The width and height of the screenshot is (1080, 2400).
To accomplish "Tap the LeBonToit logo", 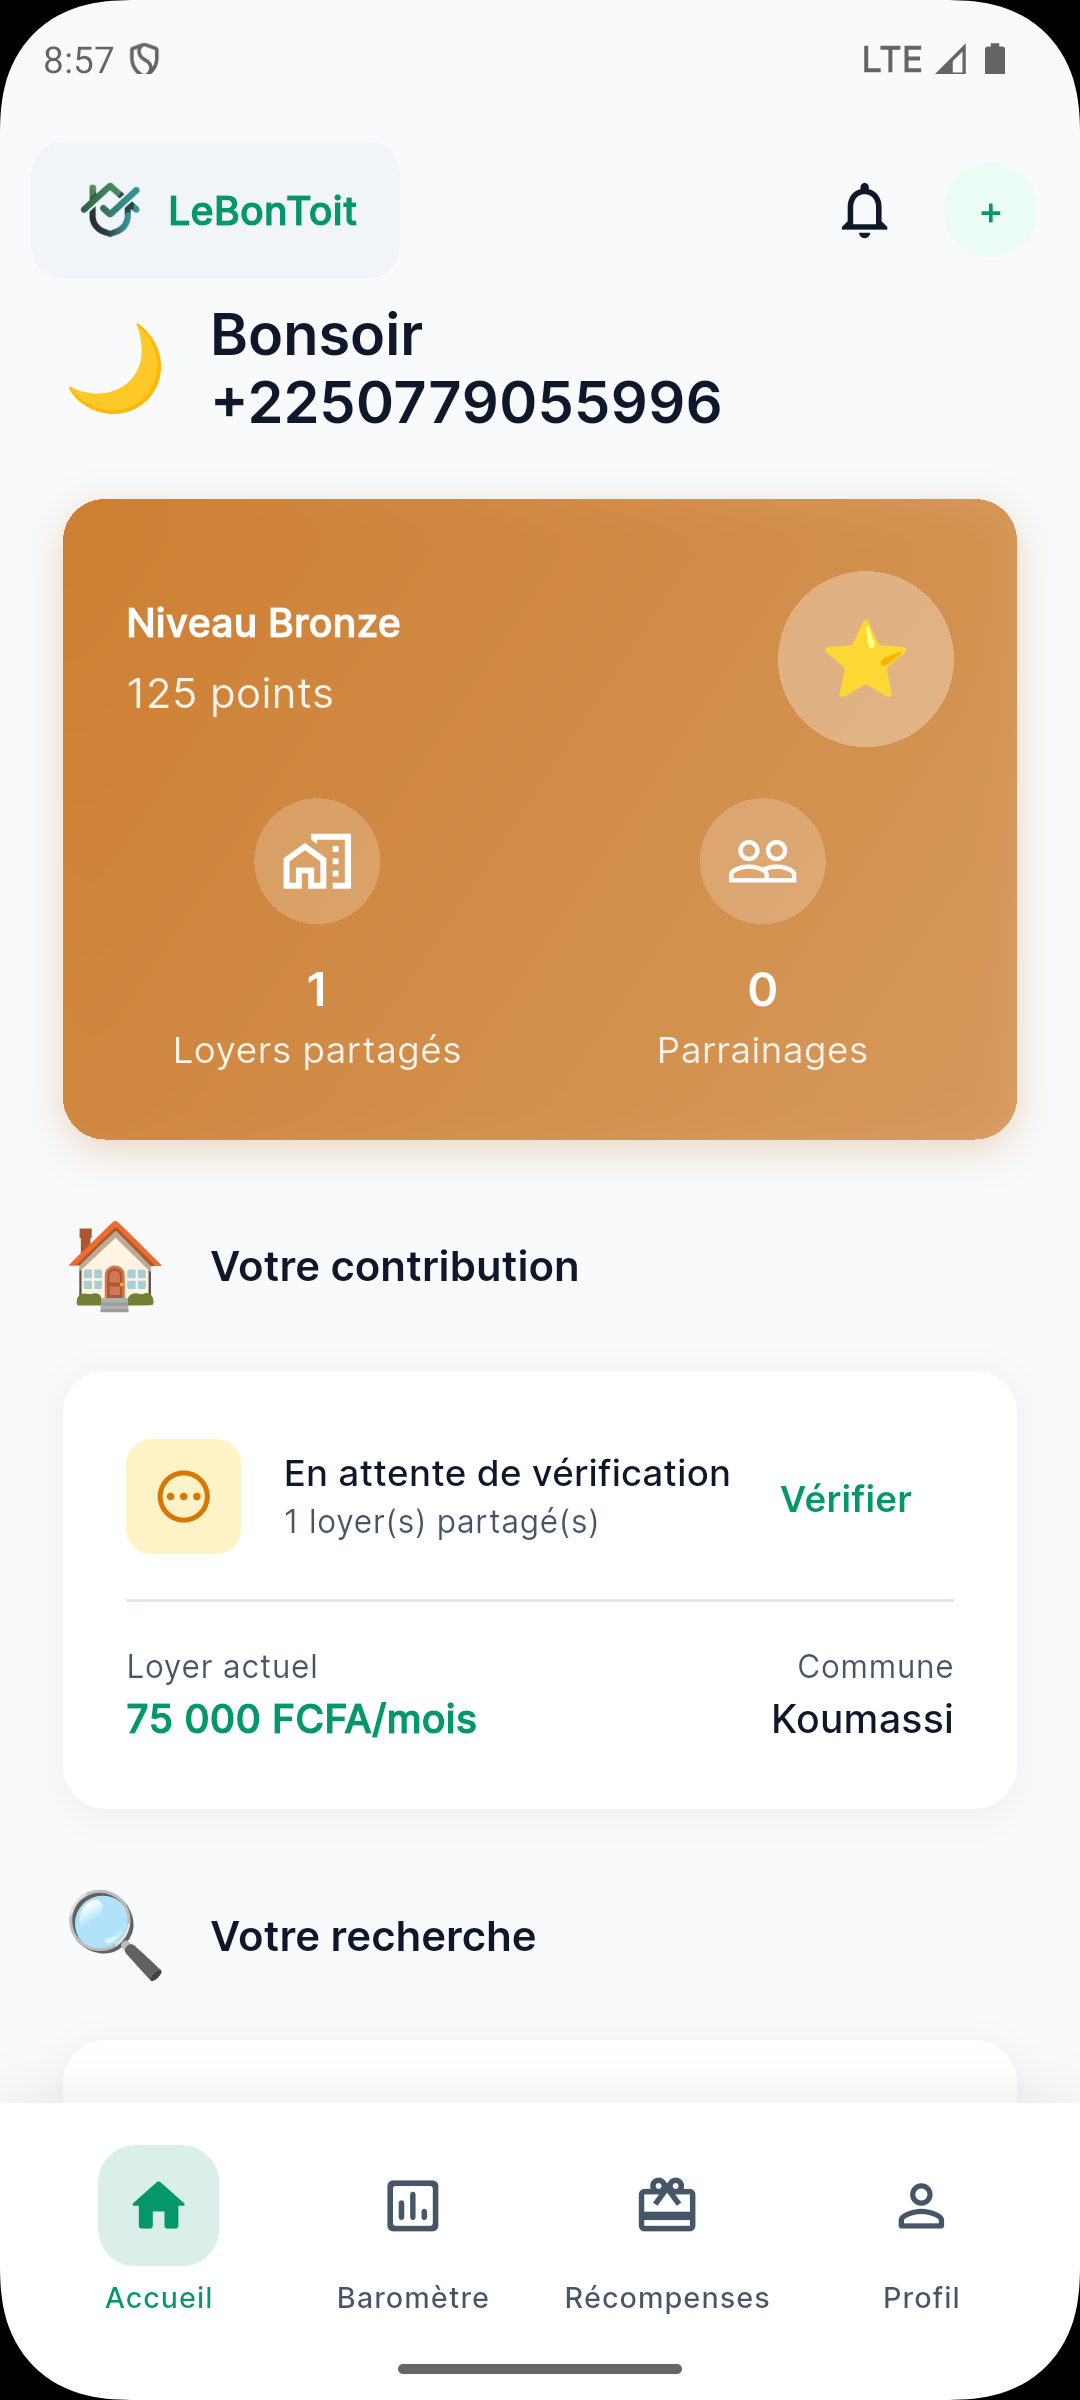I will coord(216,211).
